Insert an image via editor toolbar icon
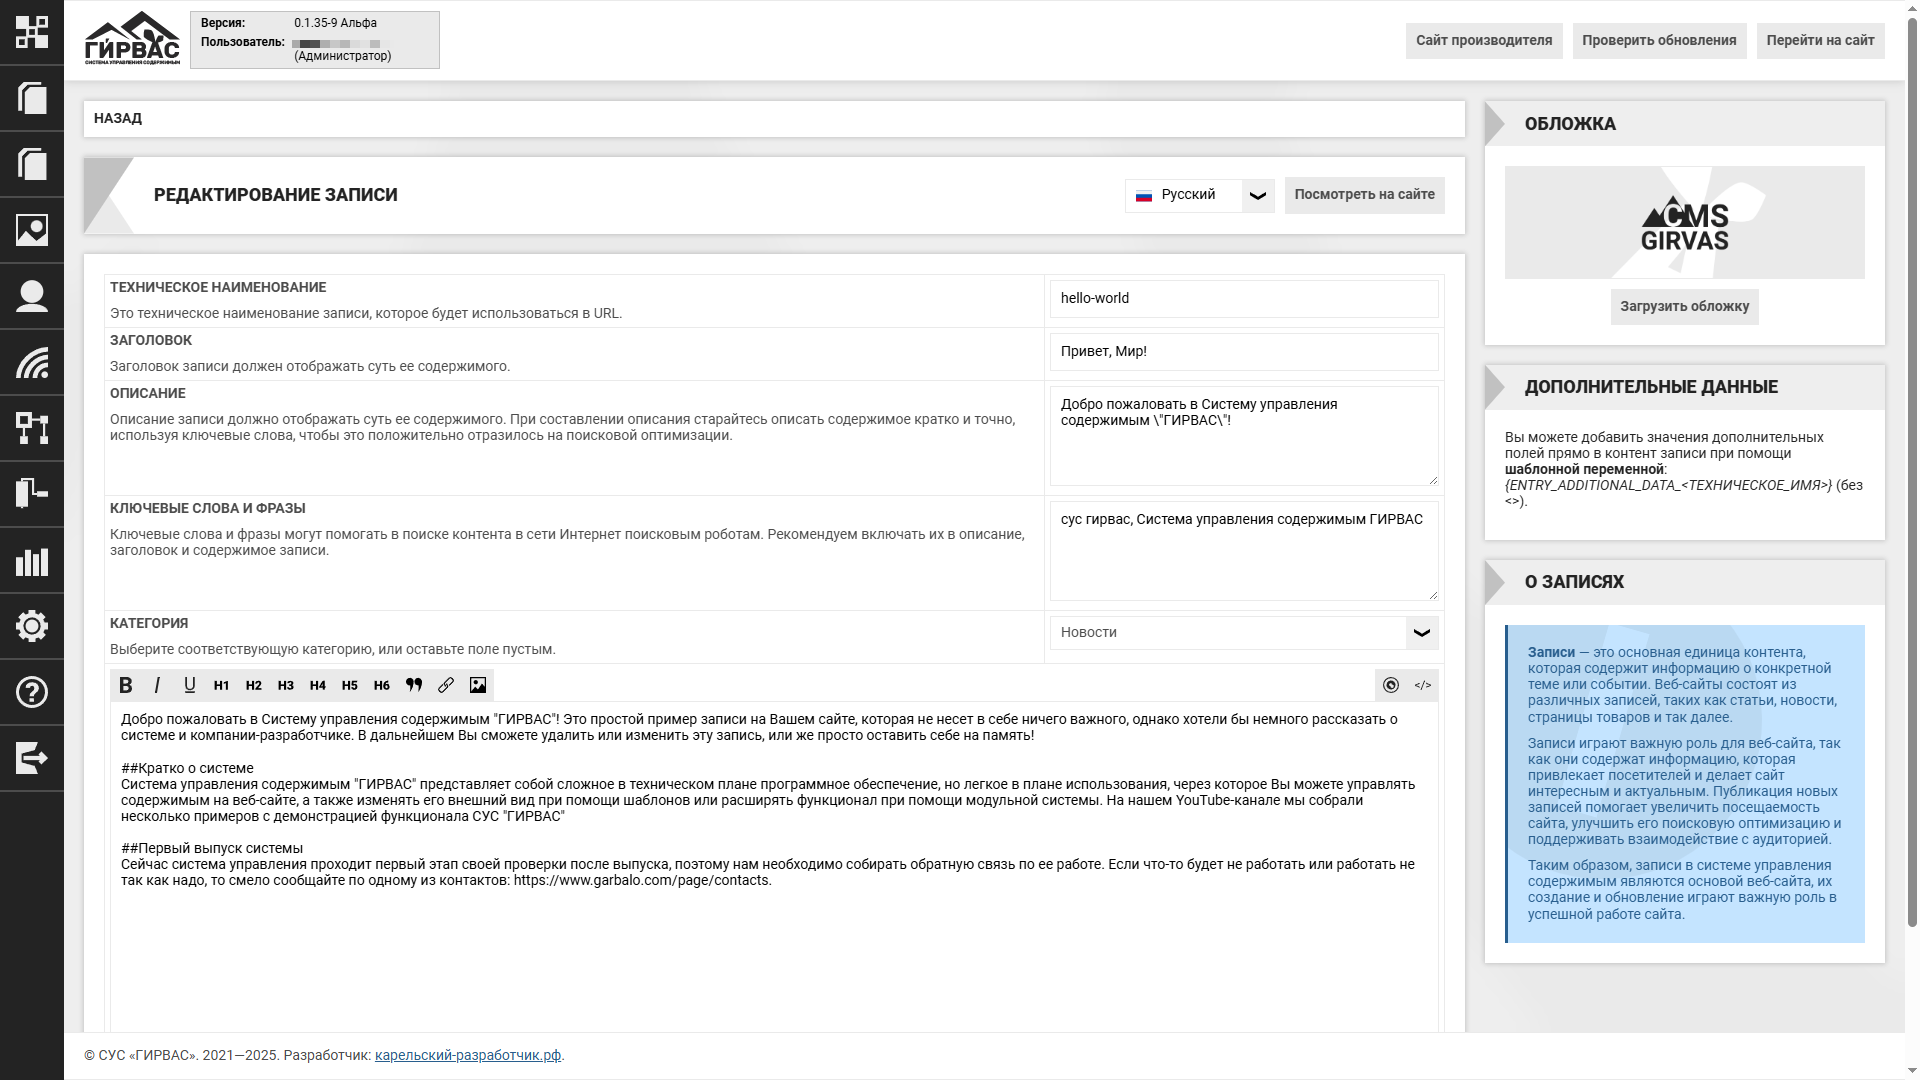The height and width of the screenshot is (1080, 1920). point(478,685)
